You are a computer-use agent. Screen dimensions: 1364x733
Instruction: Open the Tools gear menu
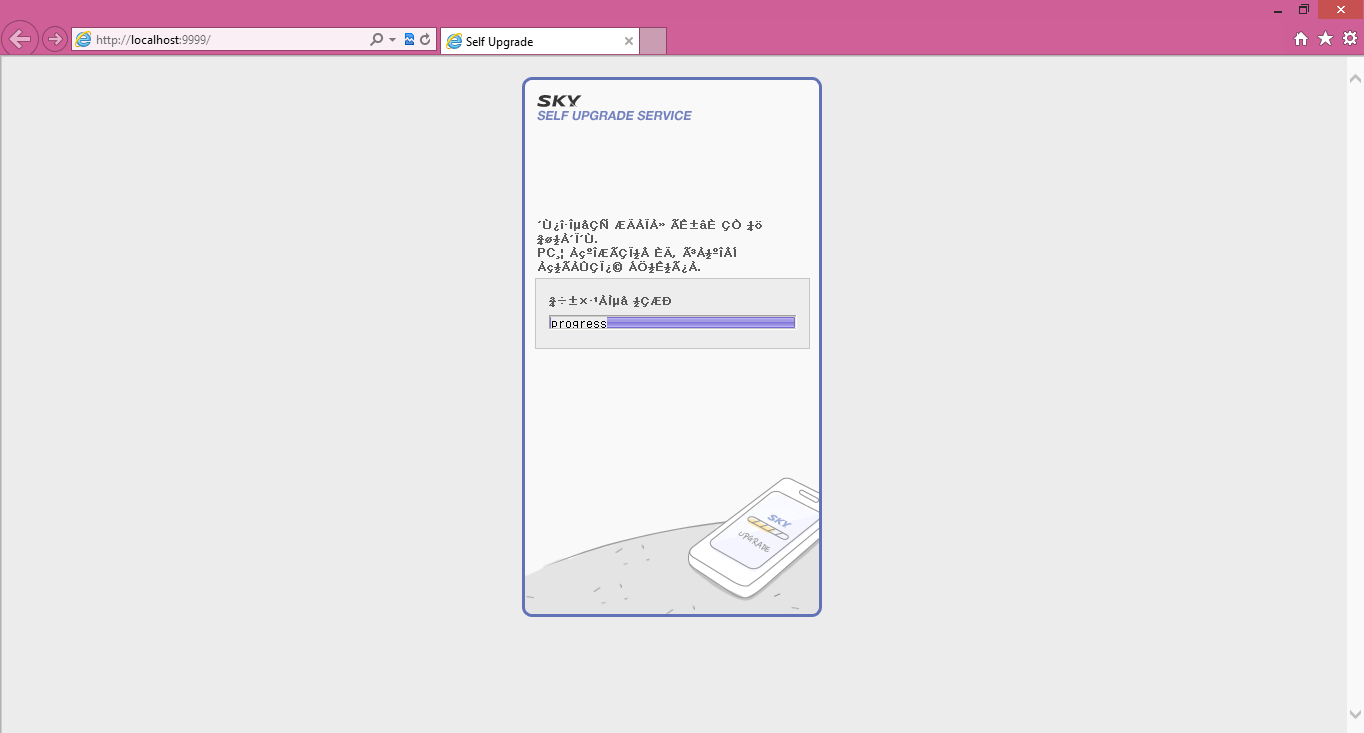tap(1349, 39)
